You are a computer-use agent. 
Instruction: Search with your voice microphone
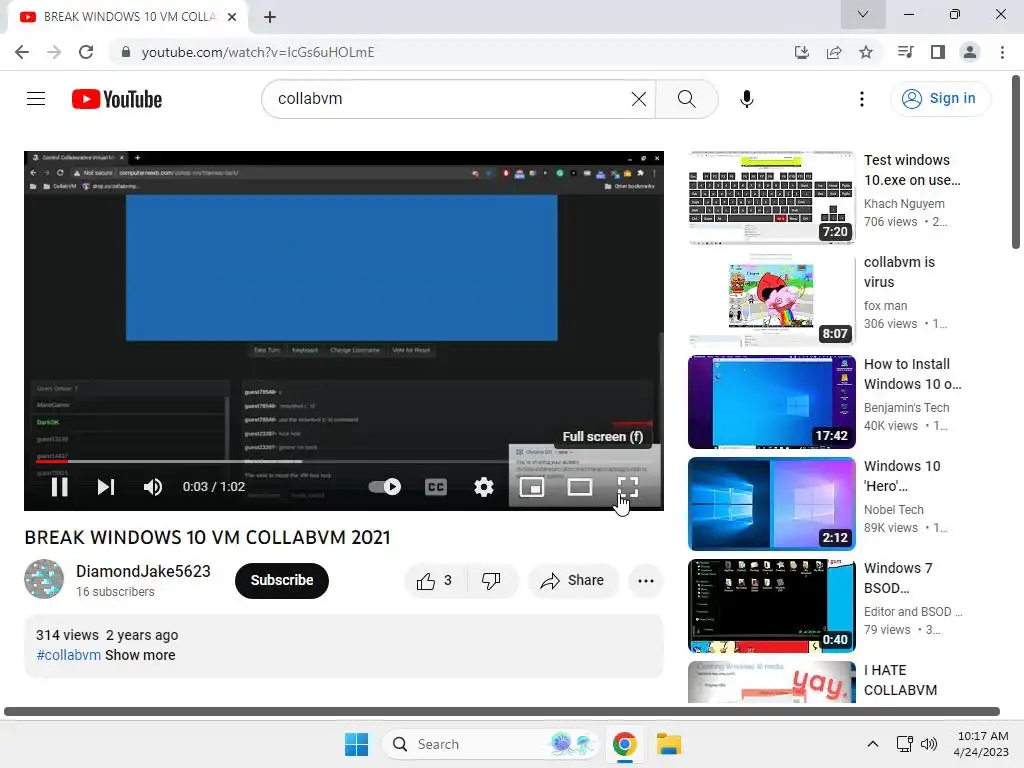[746, 99]
